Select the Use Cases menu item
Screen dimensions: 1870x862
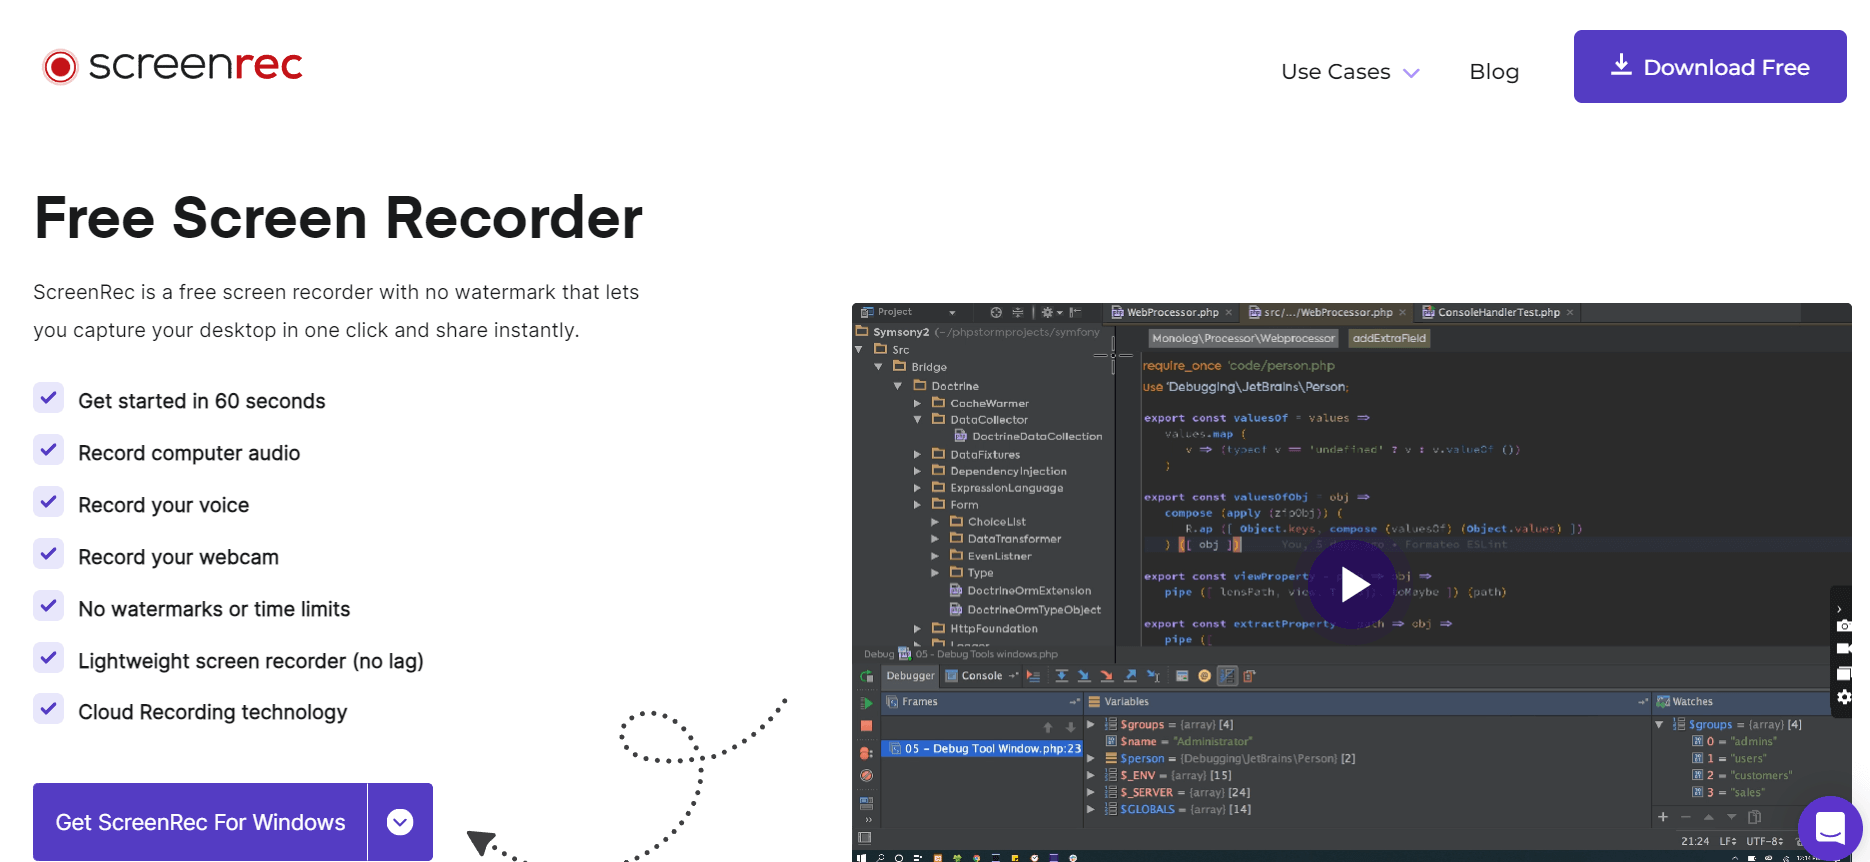click(1335, 72)
